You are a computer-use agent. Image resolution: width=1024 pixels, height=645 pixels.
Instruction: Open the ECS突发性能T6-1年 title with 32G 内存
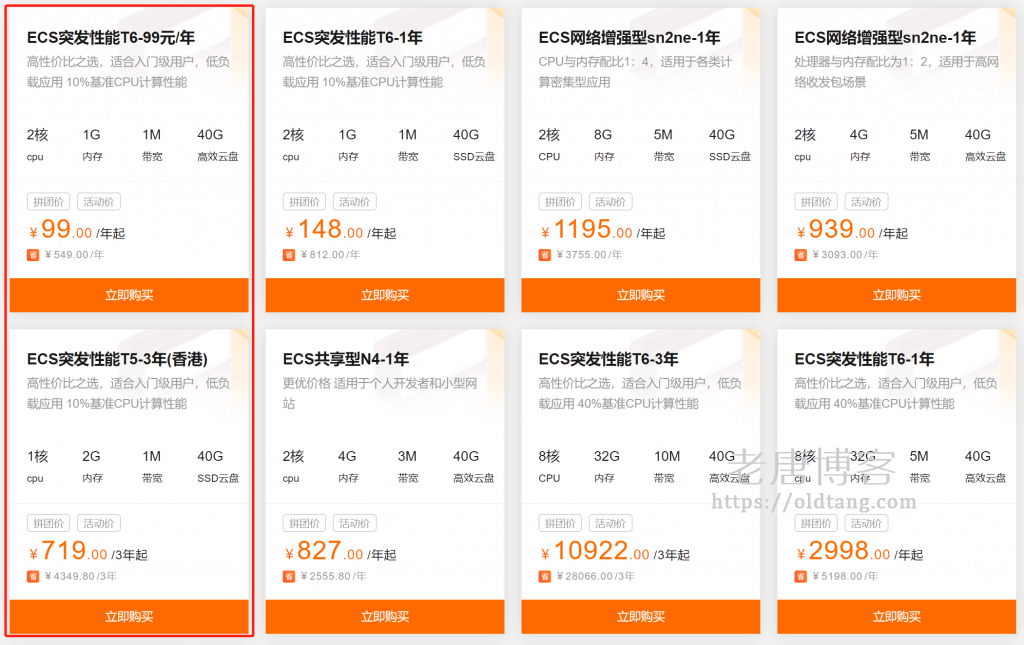coord(865,359)
